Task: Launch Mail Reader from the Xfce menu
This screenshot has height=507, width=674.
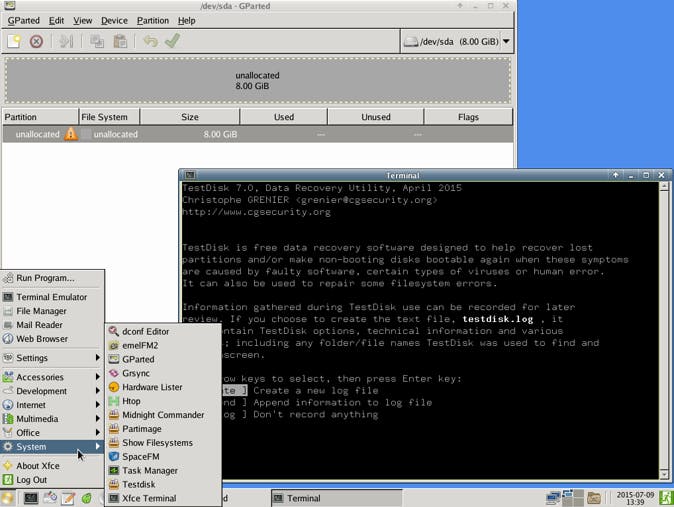Action: [x=52, y=325]
